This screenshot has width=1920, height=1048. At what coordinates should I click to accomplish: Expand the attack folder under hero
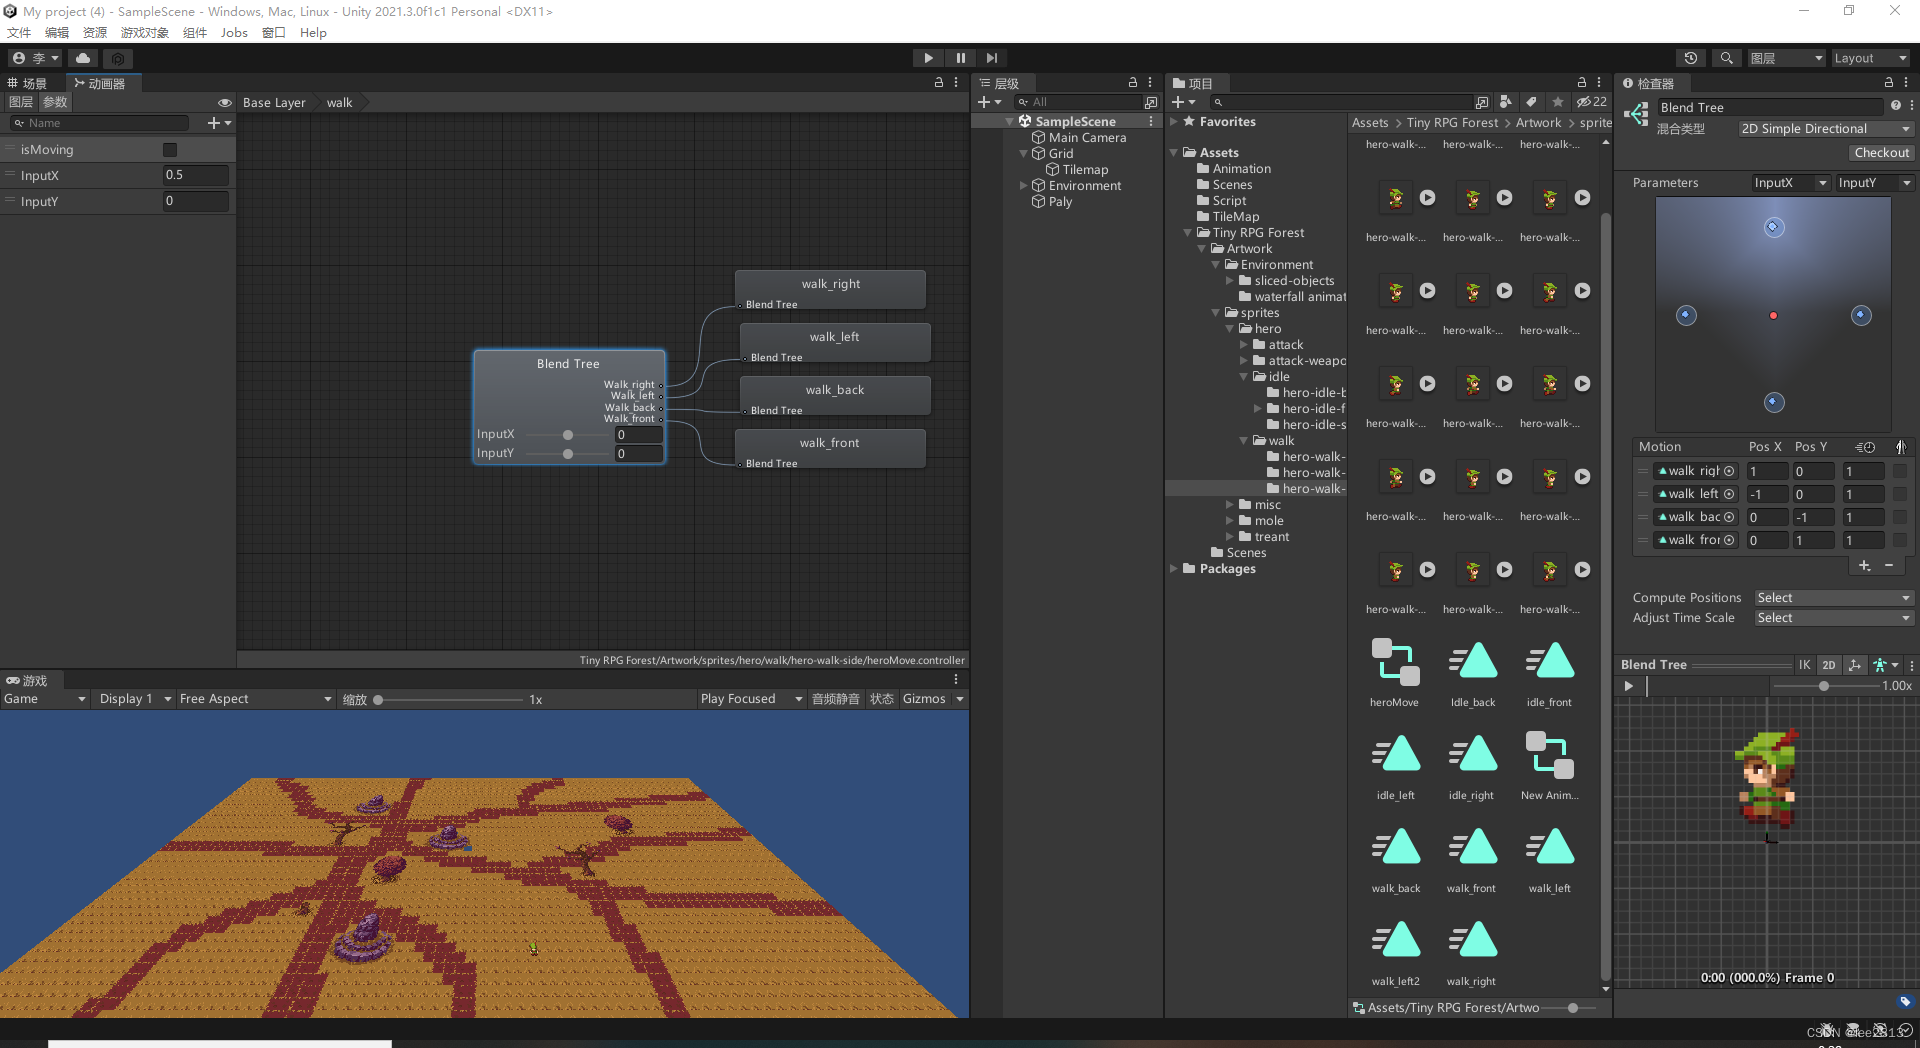(x=1244, y=344)
